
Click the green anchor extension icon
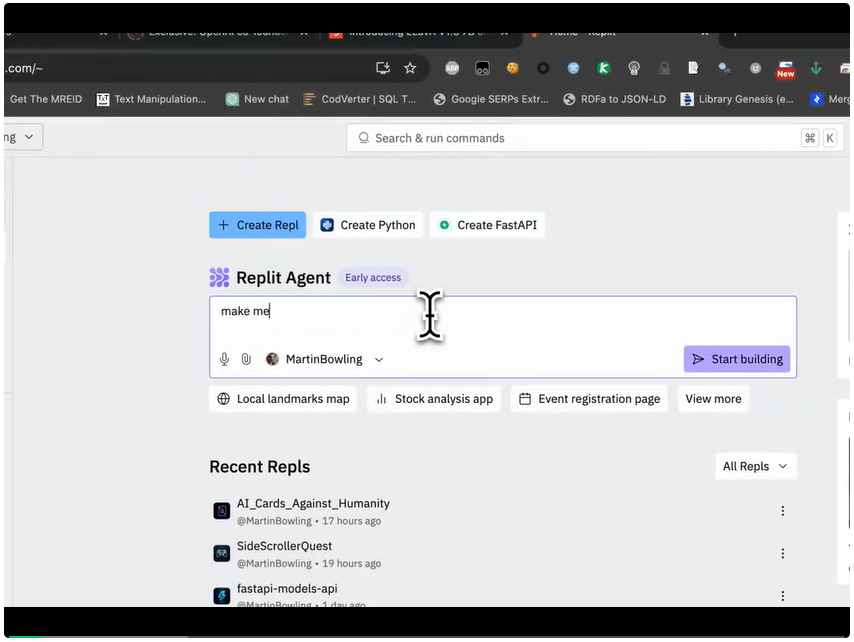(x=816, y=68)
